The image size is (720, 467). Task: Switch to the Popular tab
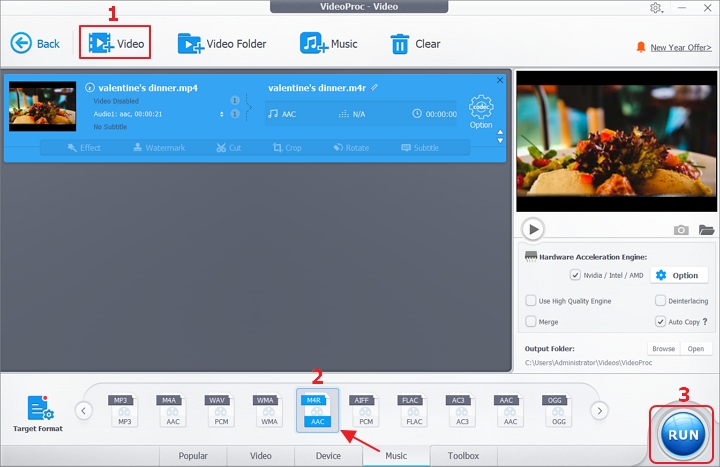(x=193, y=456)
